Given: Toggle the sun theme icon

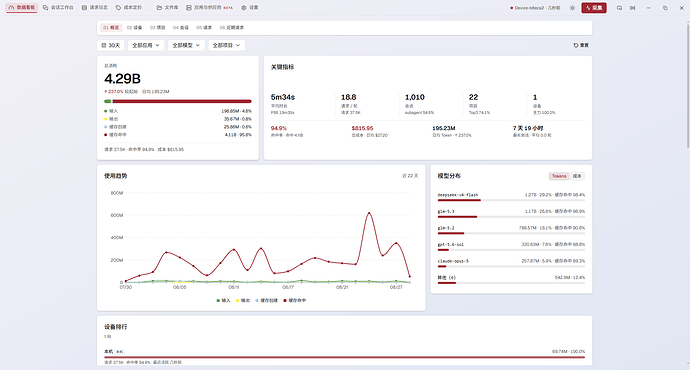Looking at the screenshot, I should tap(572, 8).
